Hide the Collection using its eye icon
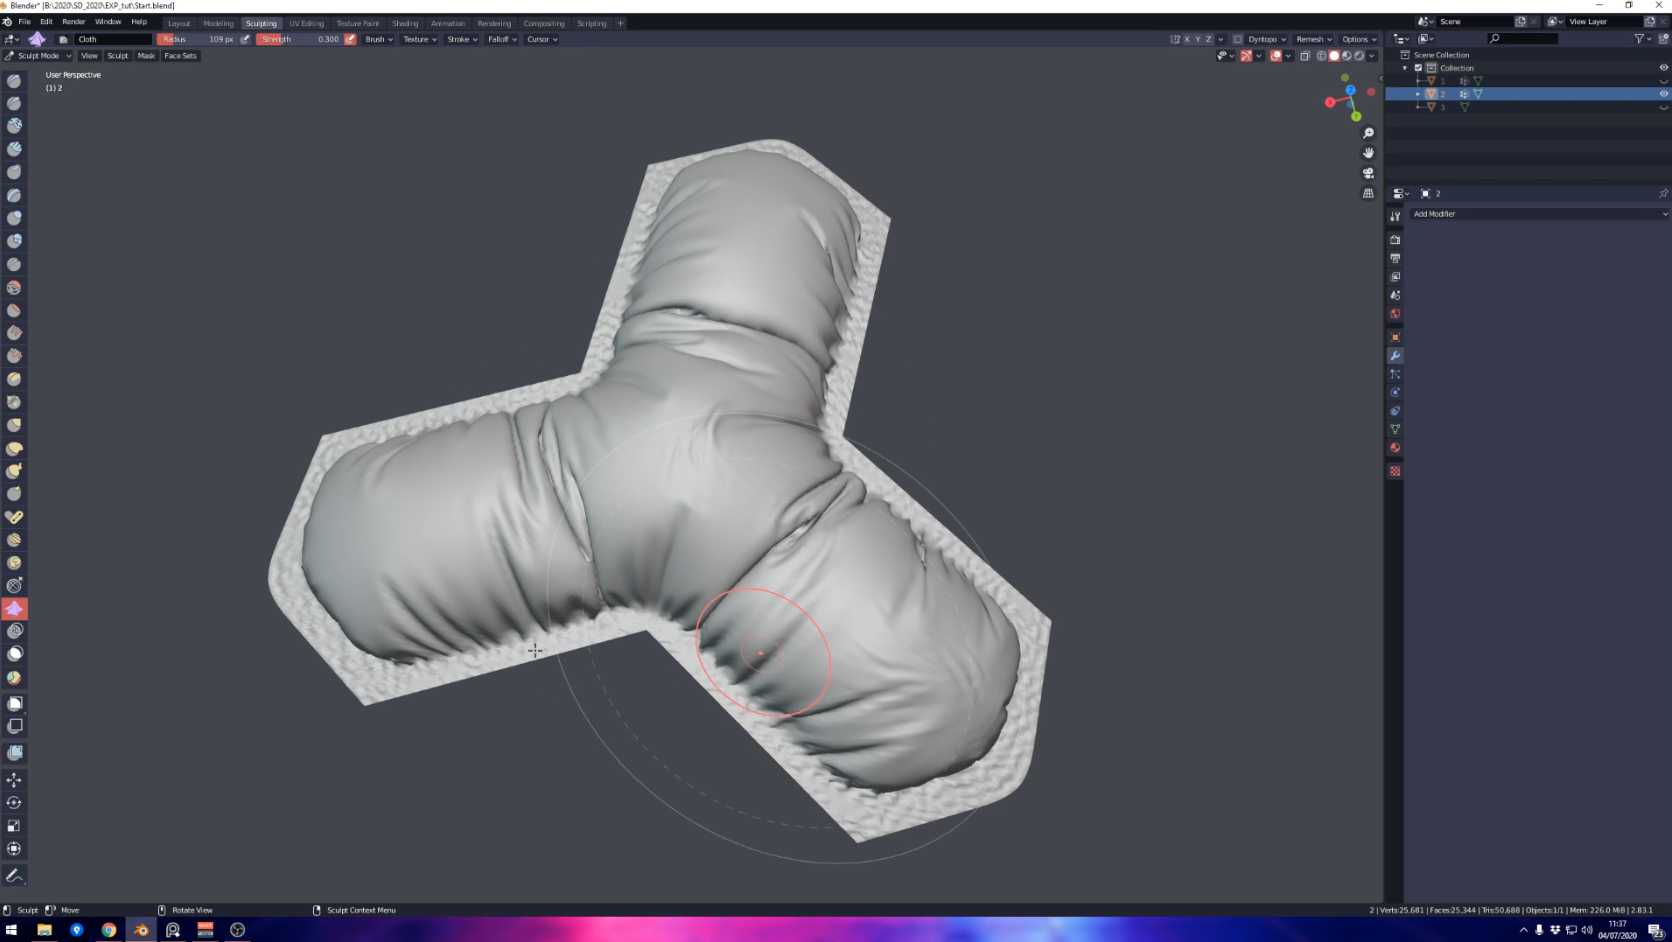Viewport: 1672px width, 942px height. pyautogui.click(x=1663, y=68)
